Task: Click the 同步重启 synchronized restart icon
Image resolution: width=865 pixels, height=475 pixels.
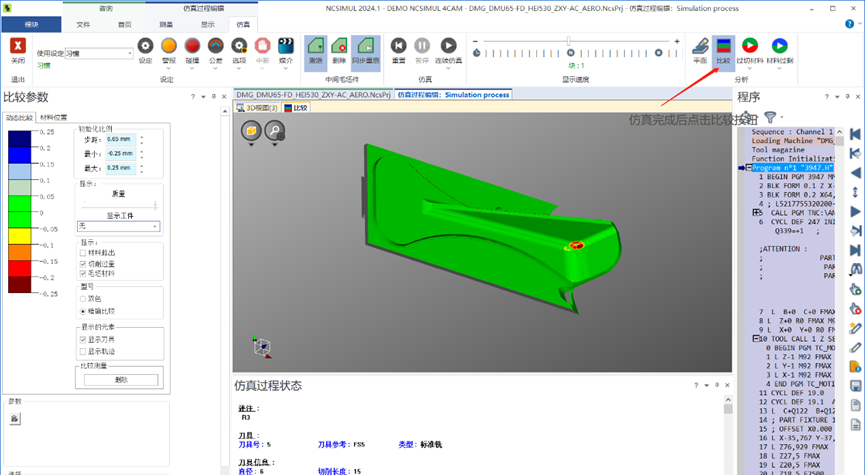Action: (x=366, y=46)
